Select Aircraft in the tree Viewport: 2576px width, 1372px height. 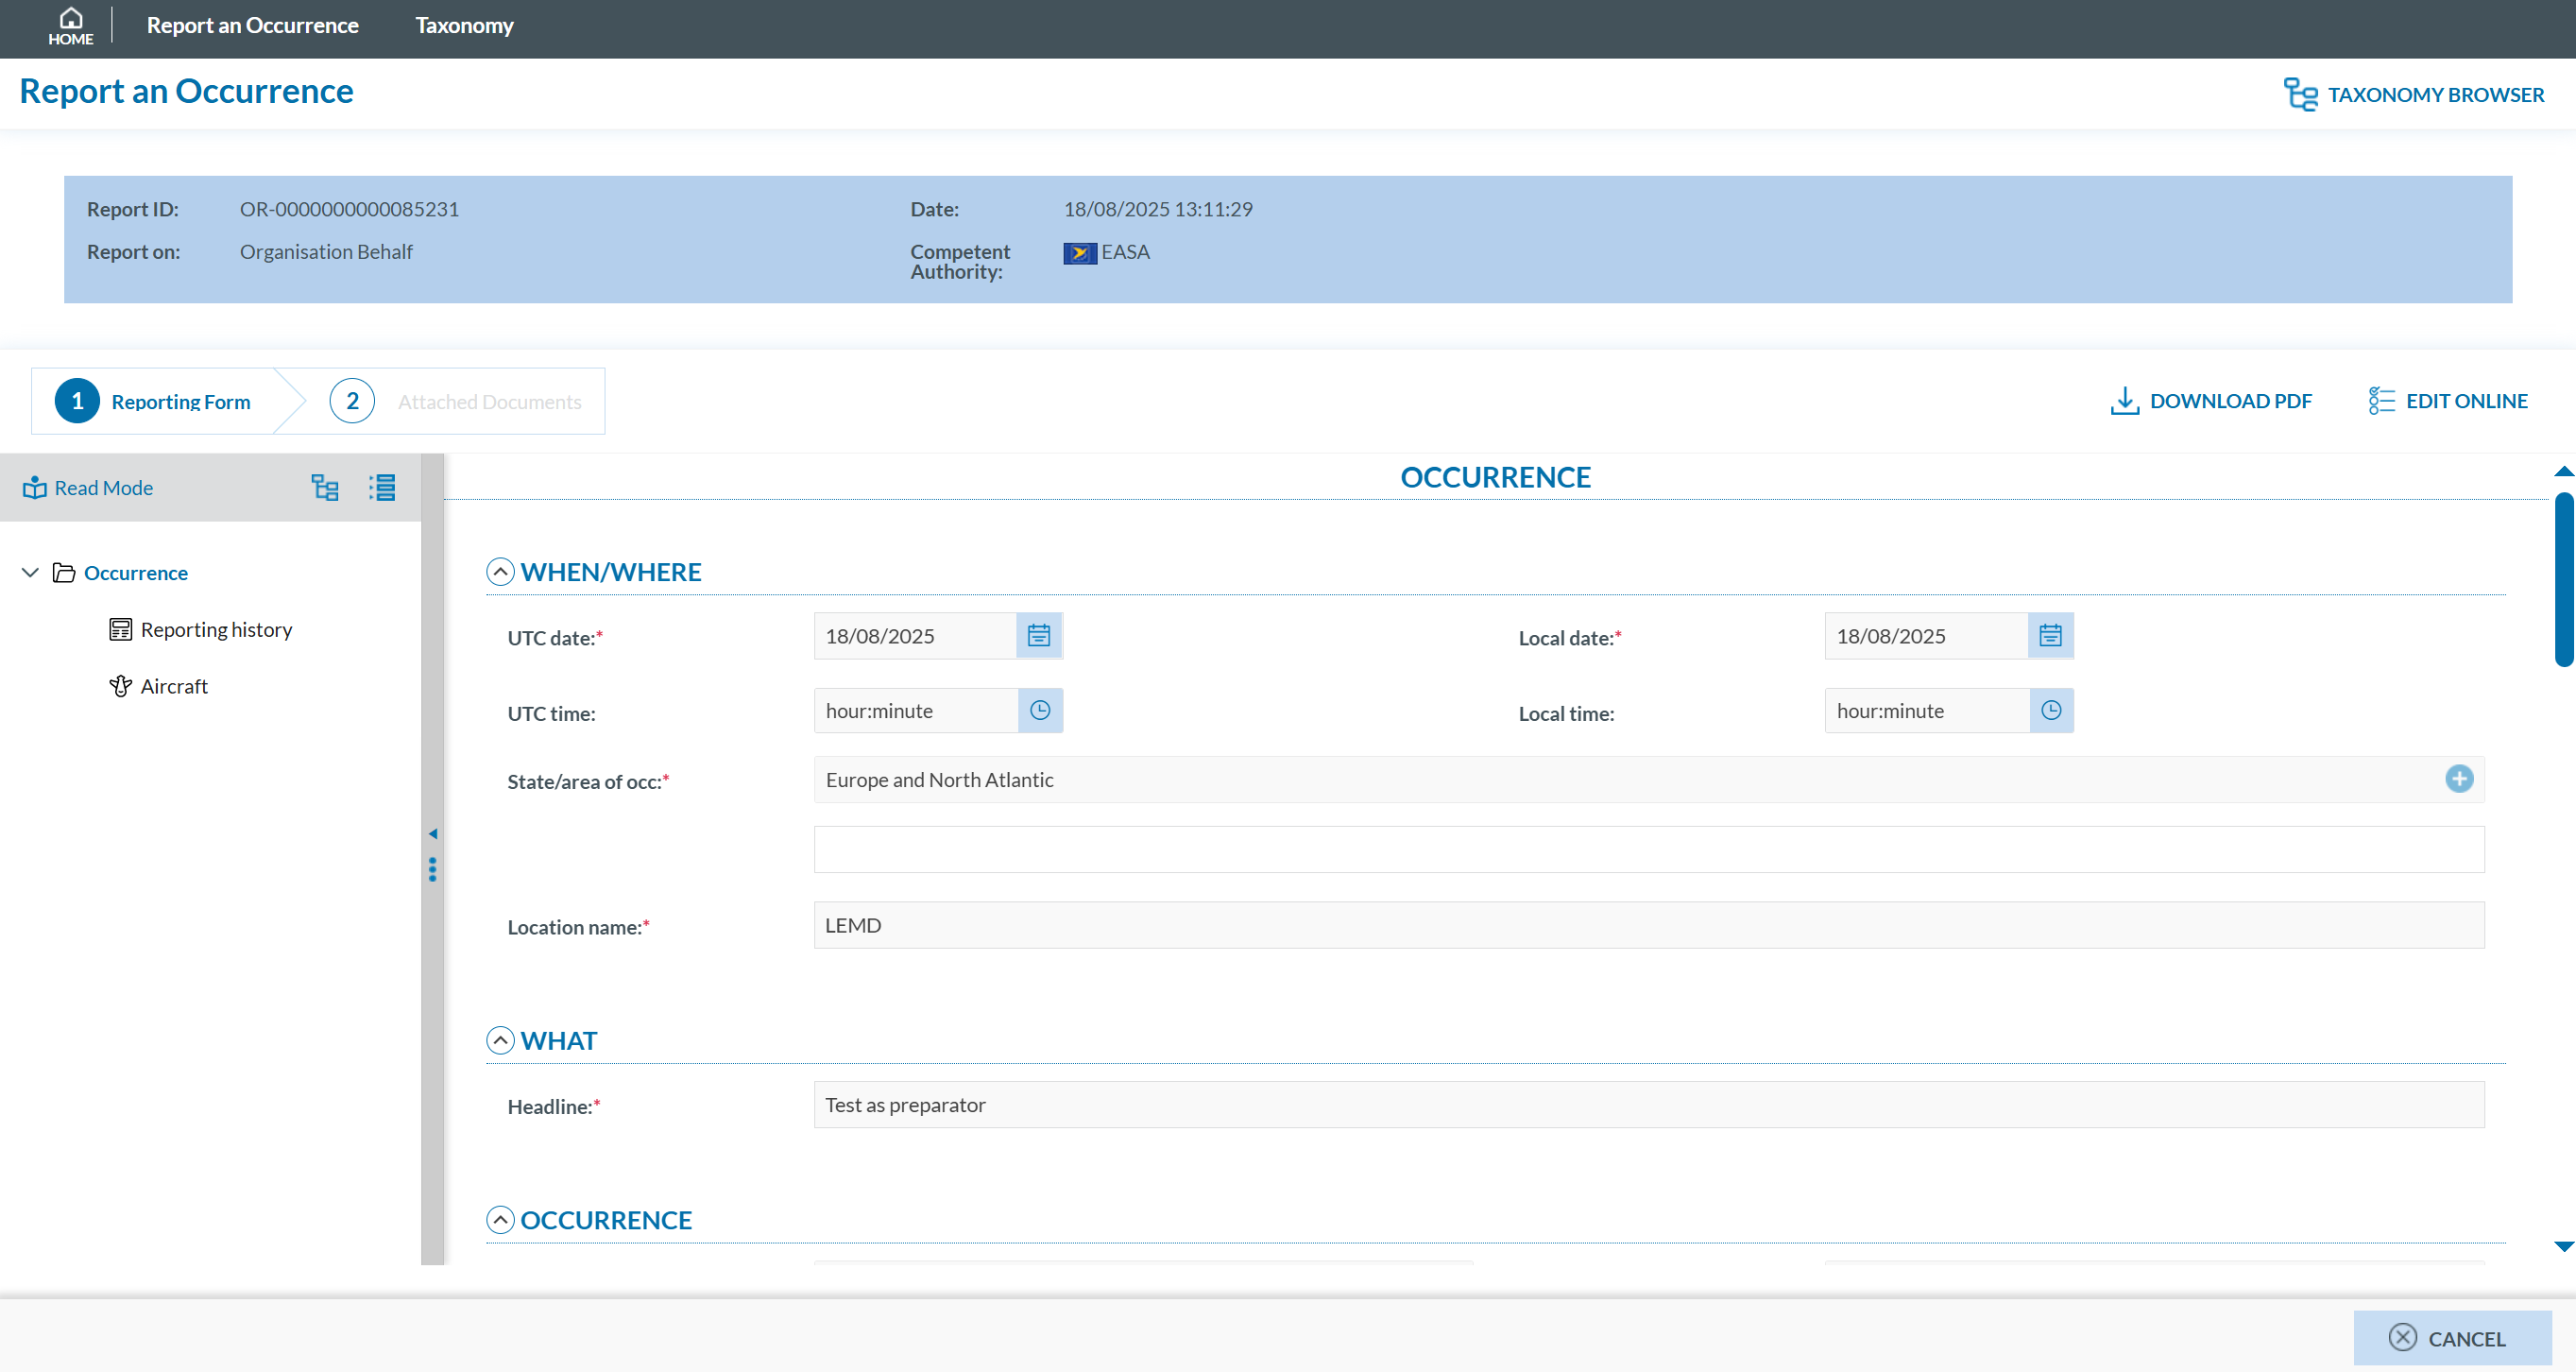[174, 686]
